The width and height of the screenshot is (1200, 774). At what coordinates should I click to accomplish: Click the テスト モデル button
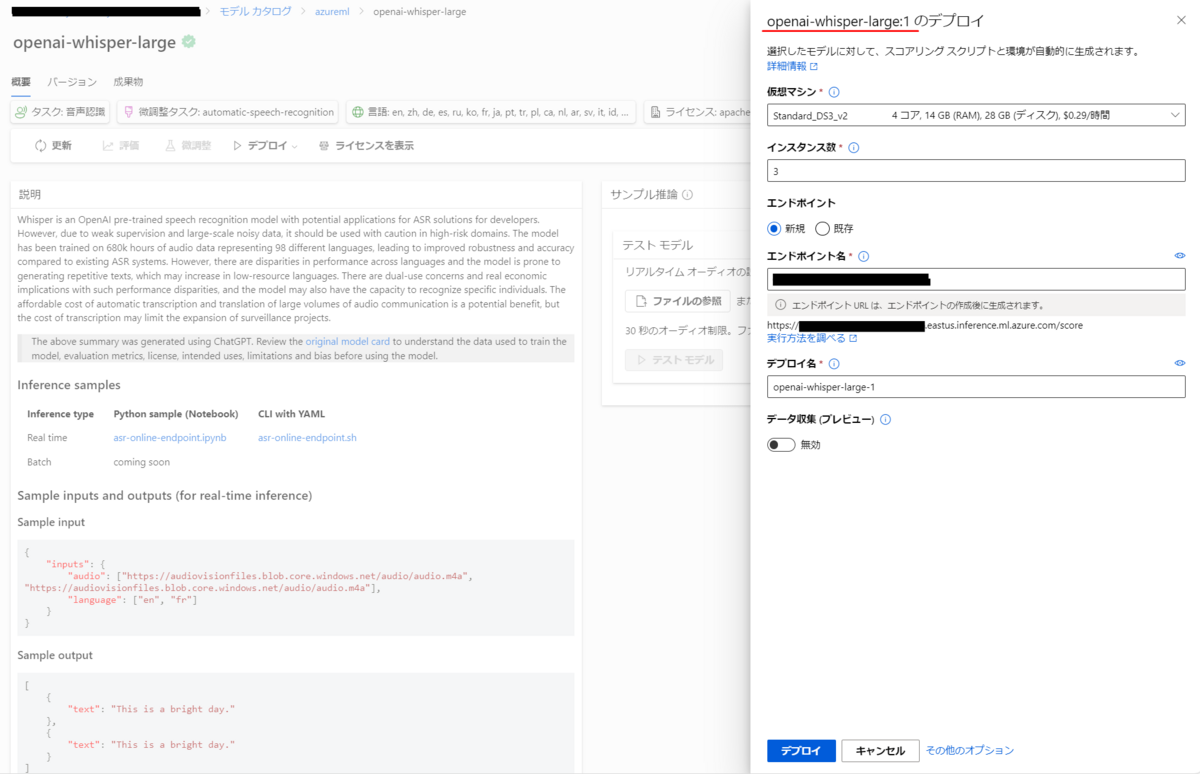point(674,360)
